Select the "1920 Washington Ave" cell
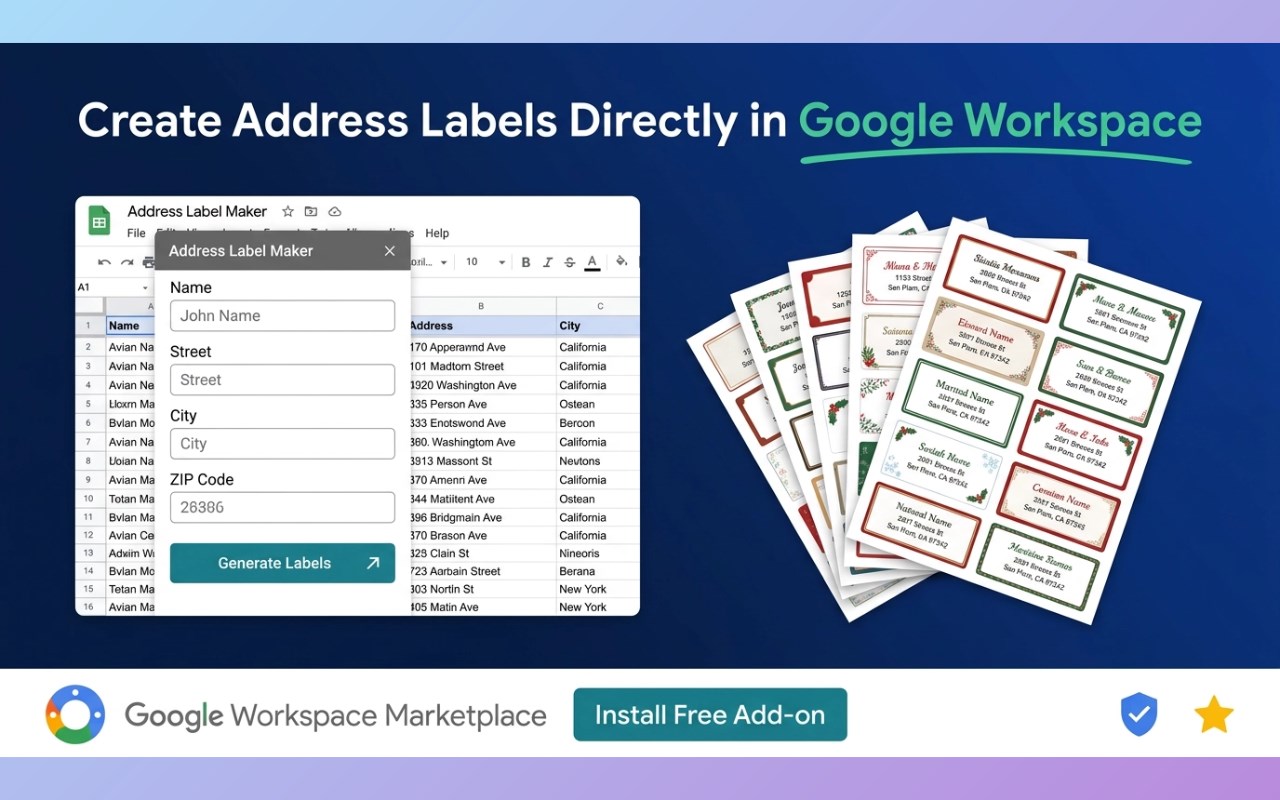 tap(482, 385)
